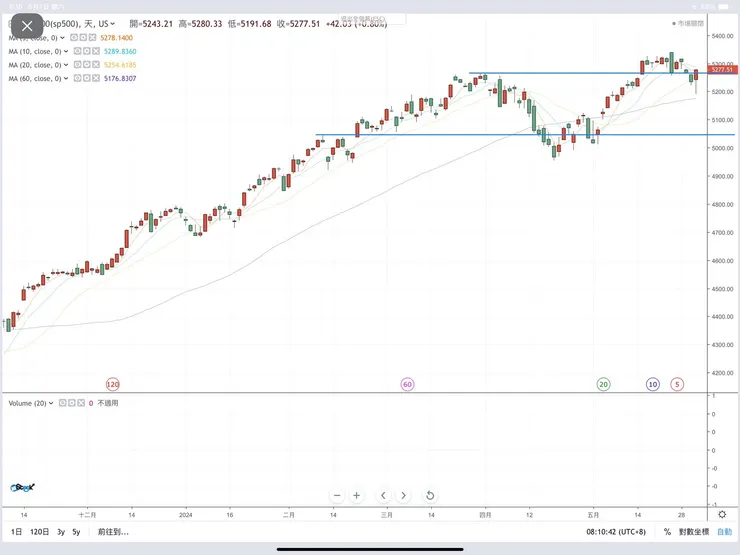Select the 1日 timeframe
740x555 pixels.
click(x=17, y=532)
